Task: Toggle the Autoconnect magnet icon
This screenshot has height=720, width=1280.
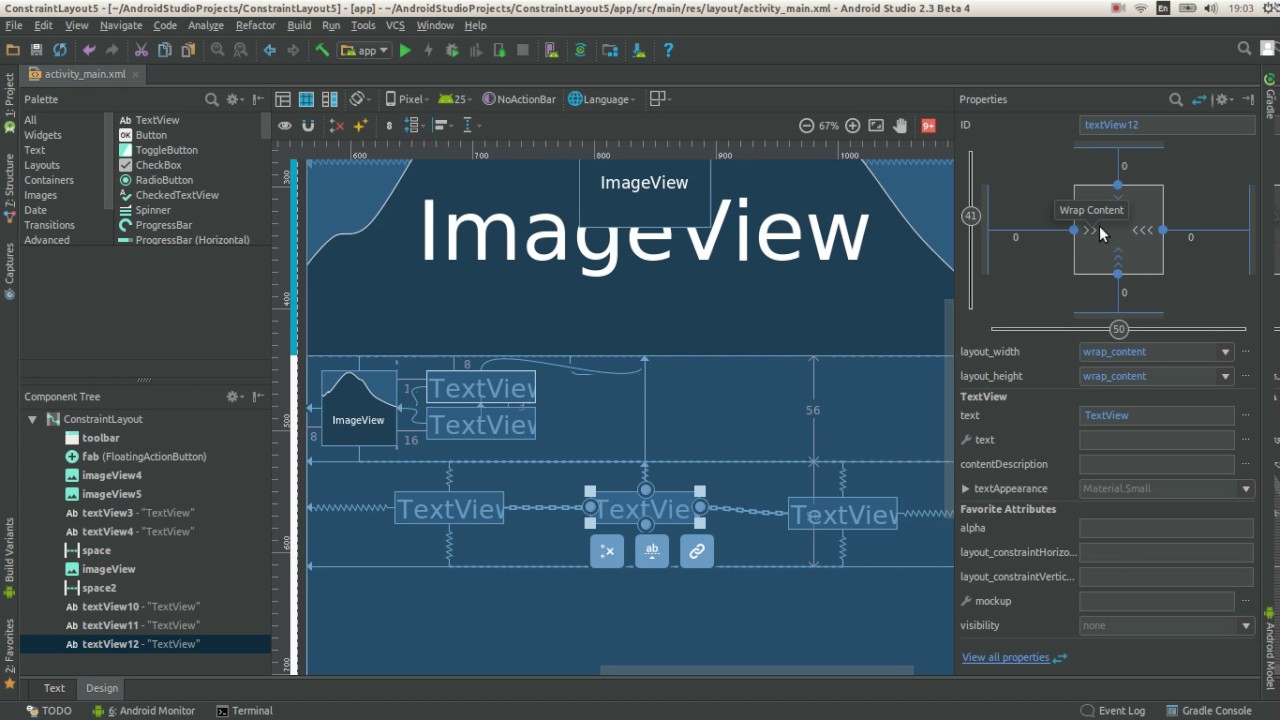Action: [308, 125]
